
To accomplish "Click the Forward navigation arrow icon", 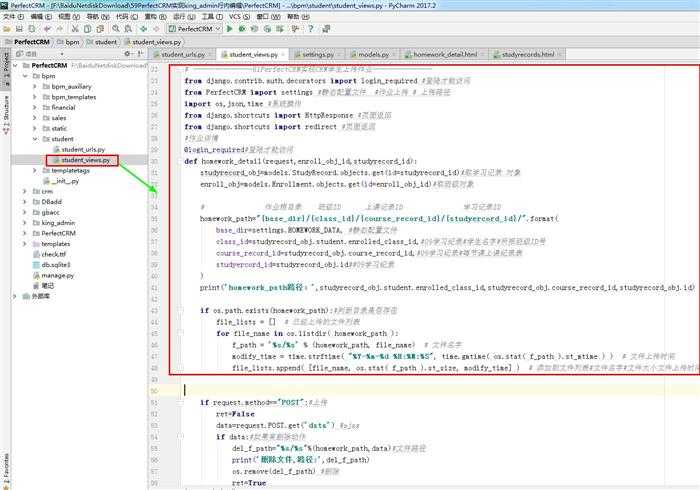I will (x=156, y=29).
